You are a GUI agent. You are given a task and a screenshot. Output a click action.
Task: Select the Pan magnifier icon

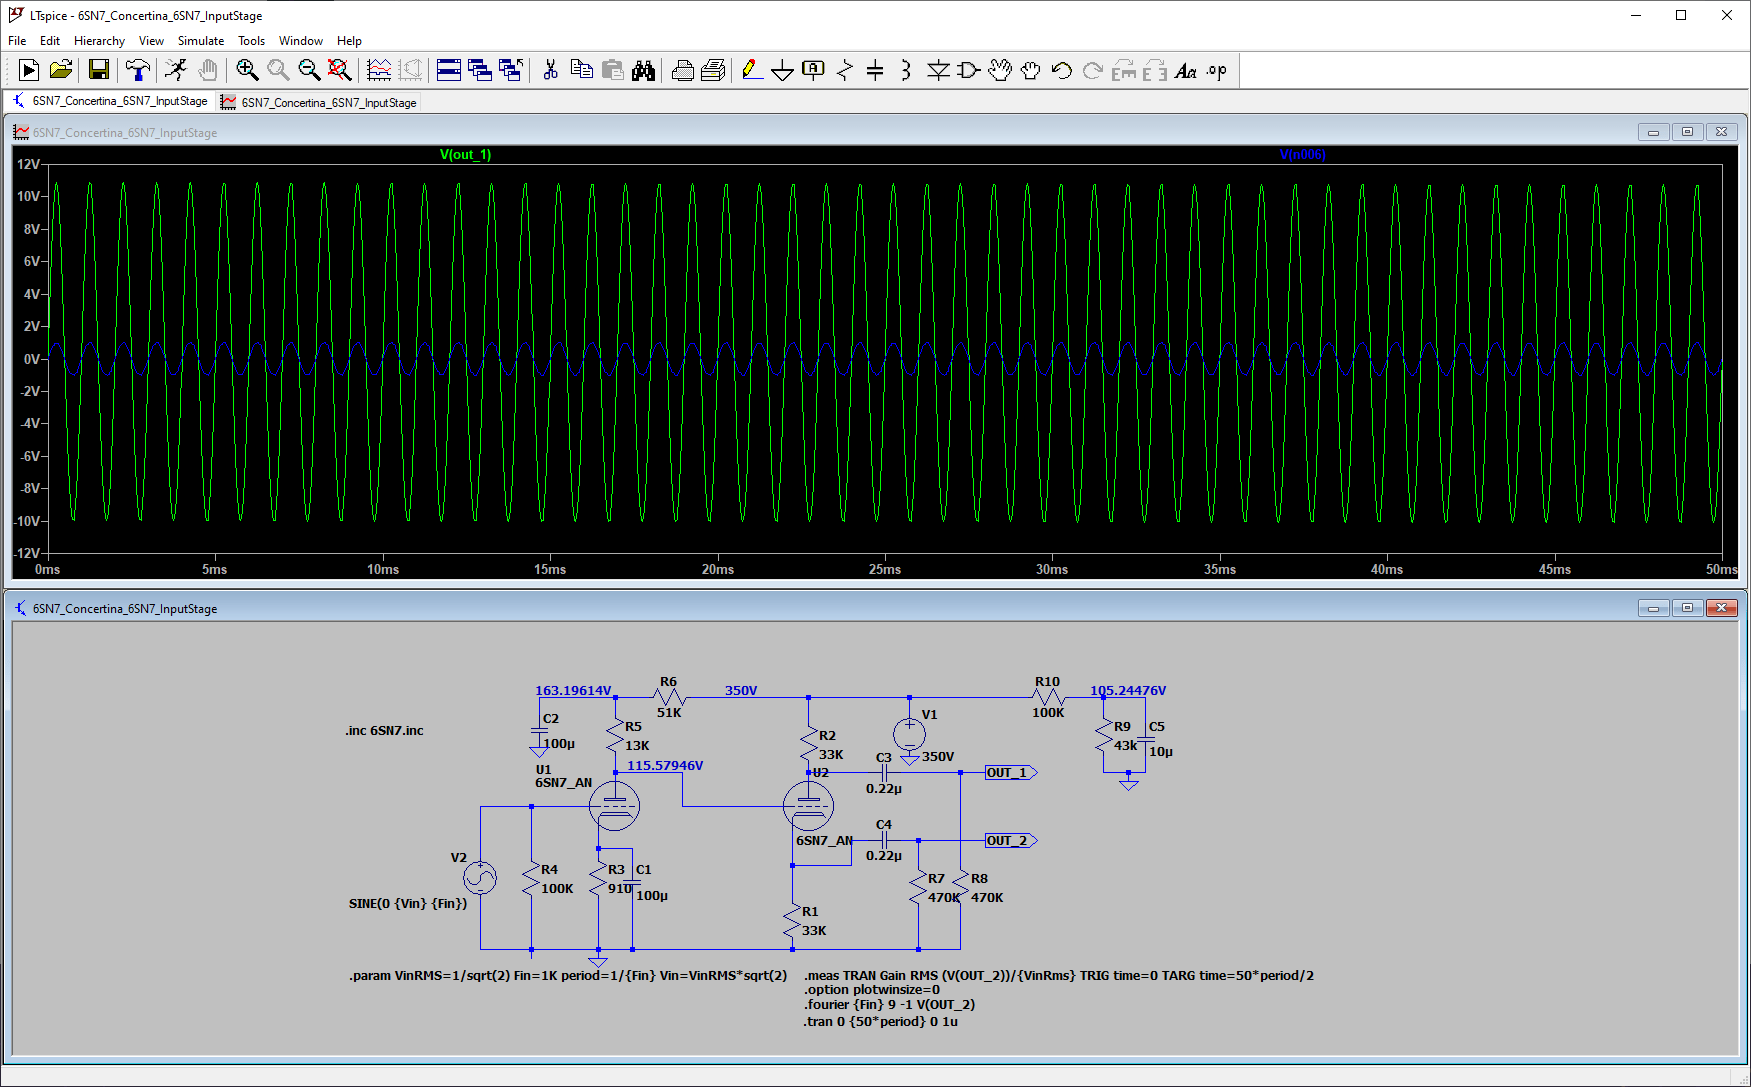278,70
